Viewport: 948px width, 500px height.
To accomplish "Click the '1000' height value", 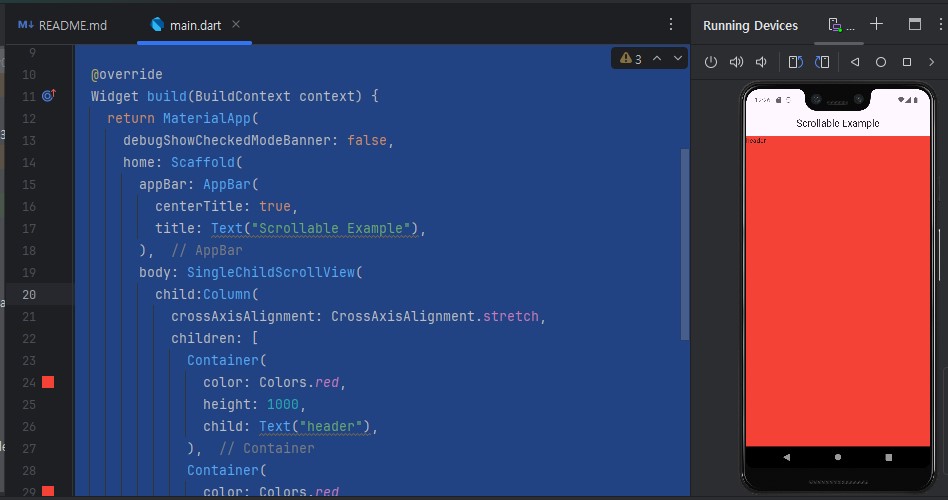I will (x=283, y=404).
